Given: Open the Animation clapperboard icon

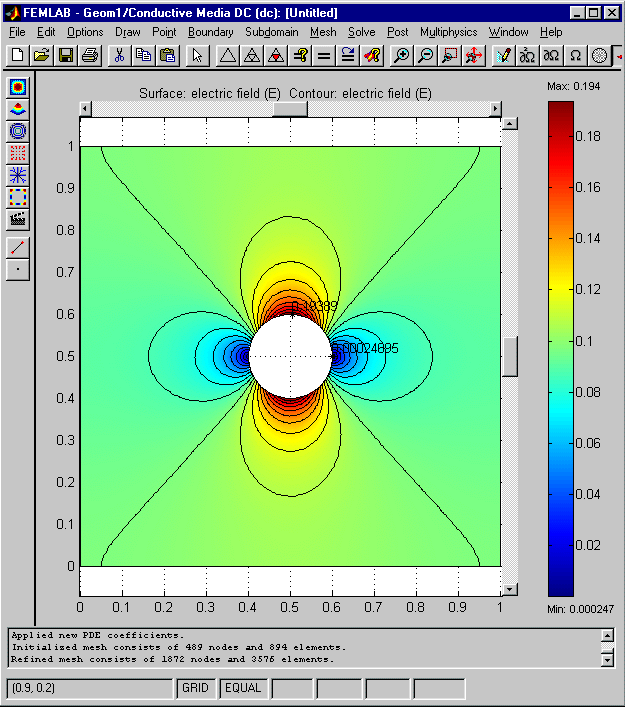Looking at the screenshot, I should point(18,219).
